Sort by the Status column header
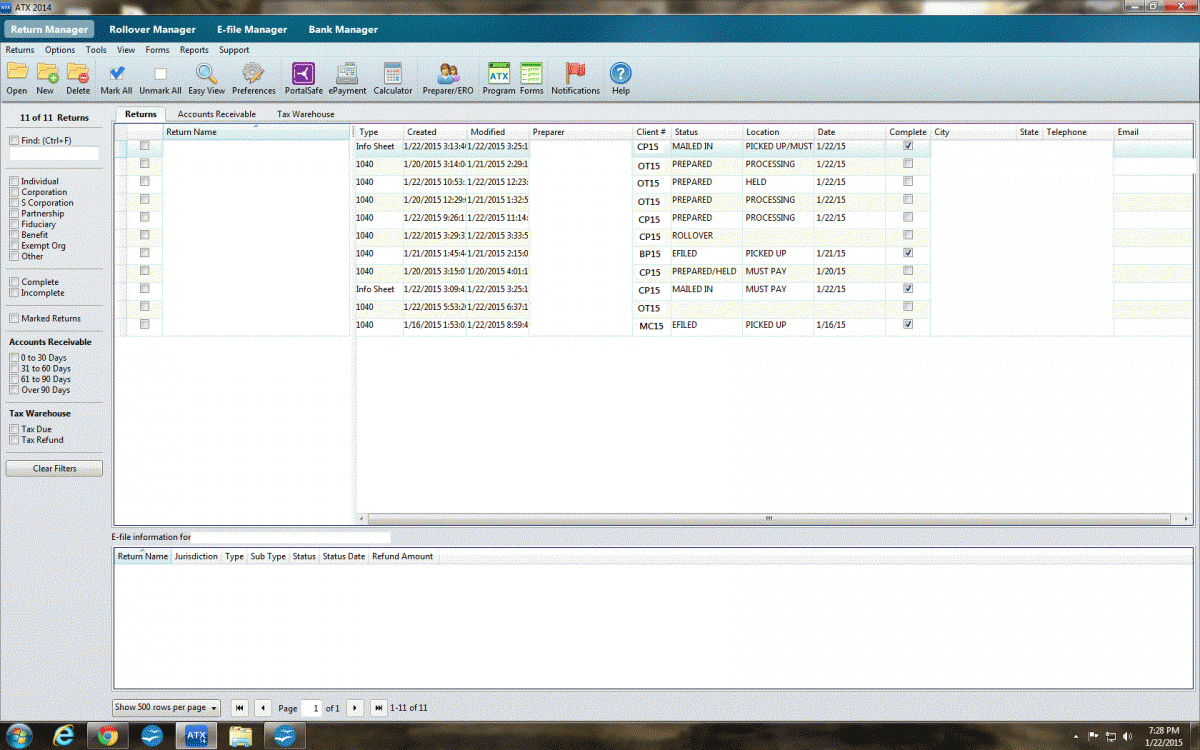The height and width of the screenshot is (750, 1200). pos(706,132)
